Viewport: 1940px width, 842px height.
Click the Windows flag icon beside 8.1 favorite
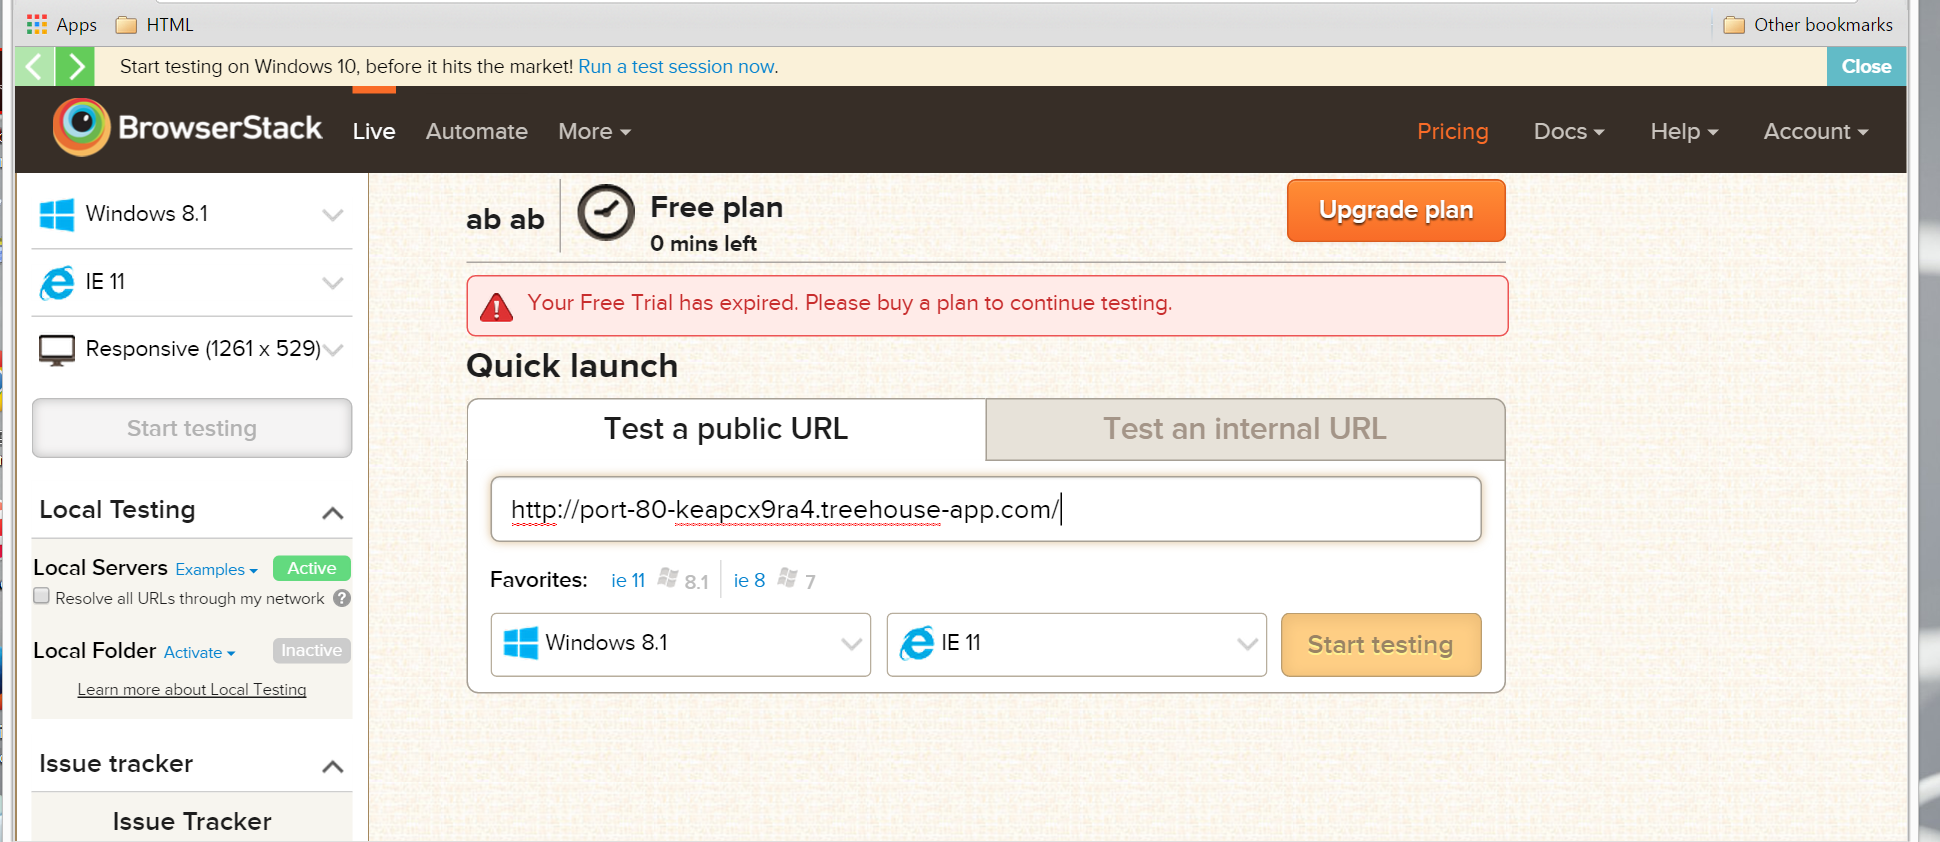[668, 578]
